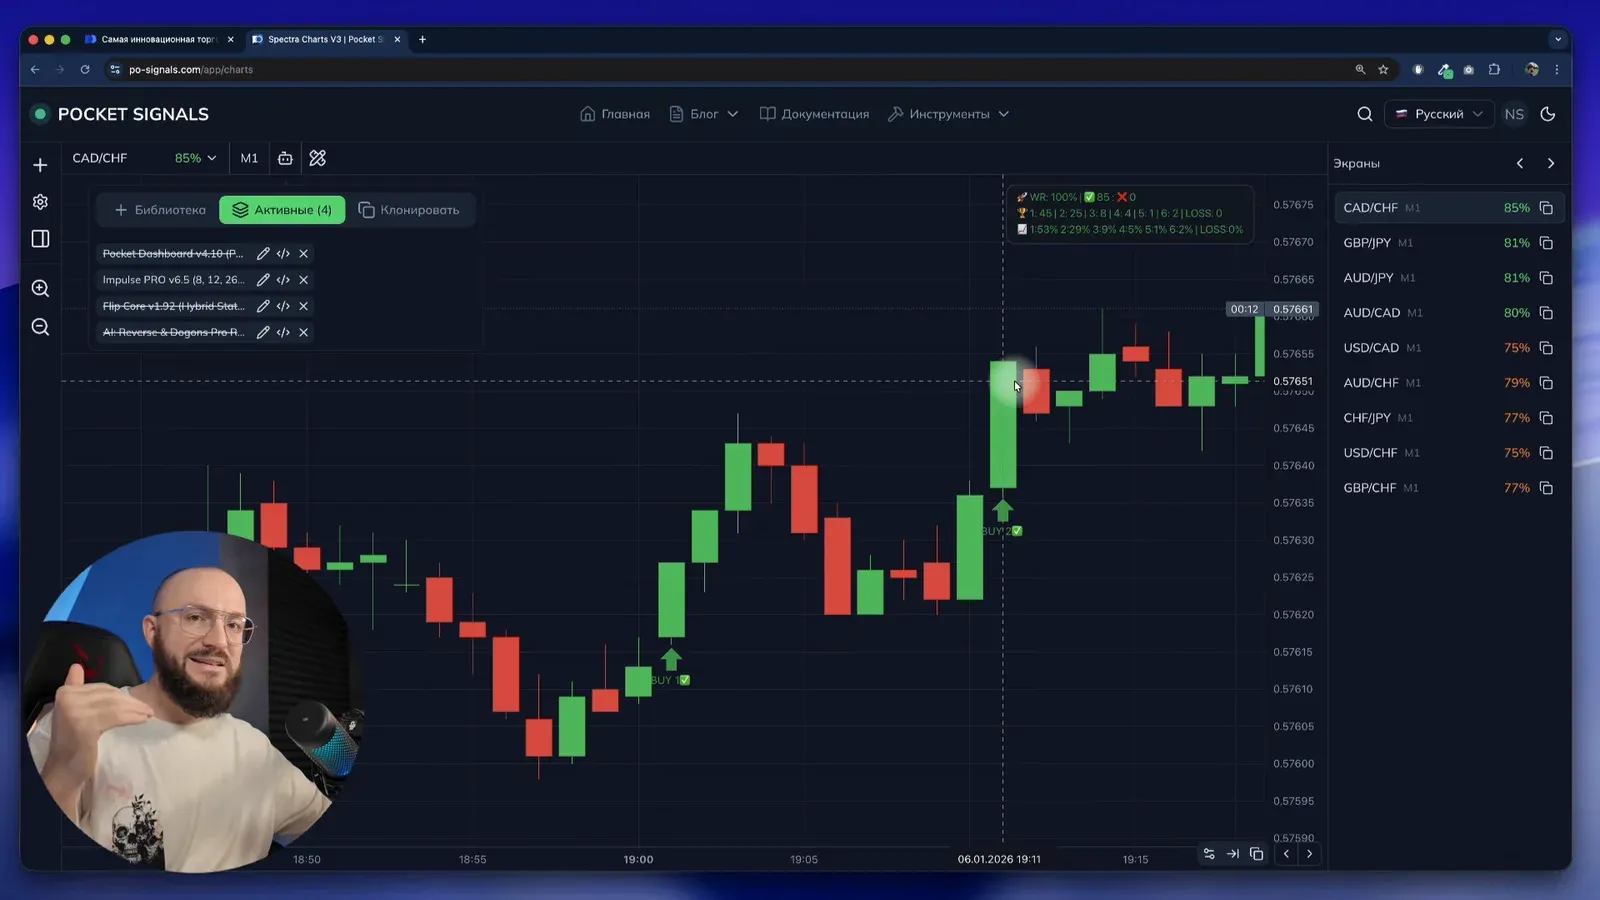The image size is (1600, 900).
Task: Copy the AUD/CAD screen entry
Action: [x=1546, y=313]
